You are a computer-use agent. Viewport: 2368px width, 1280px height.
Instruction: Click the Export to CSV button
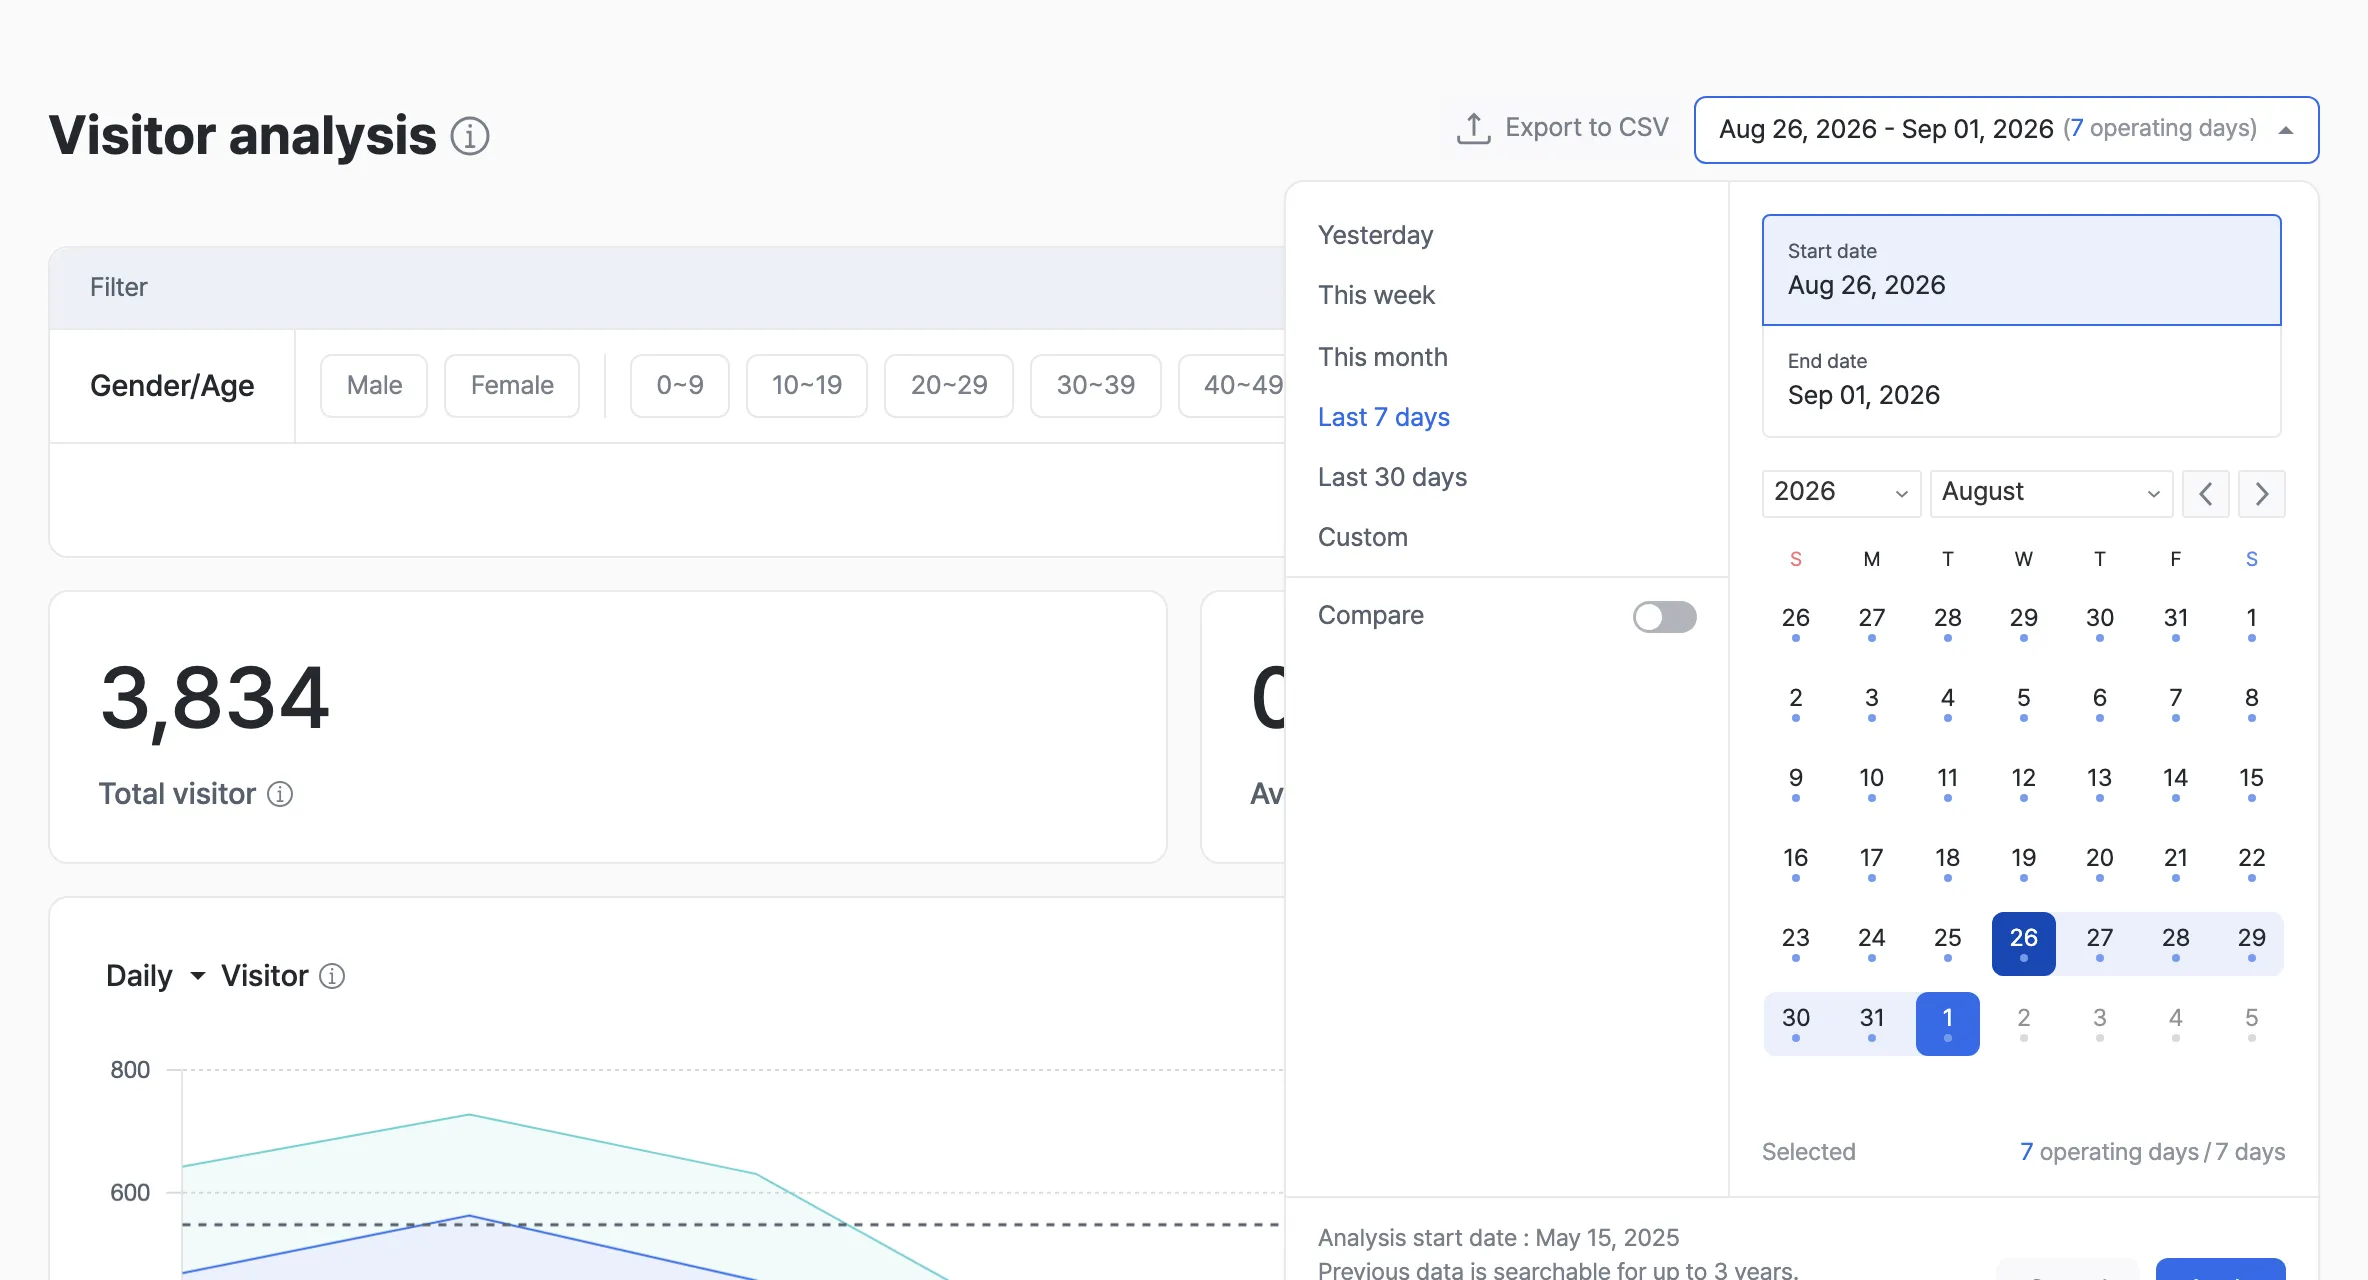coord(1563,128)
